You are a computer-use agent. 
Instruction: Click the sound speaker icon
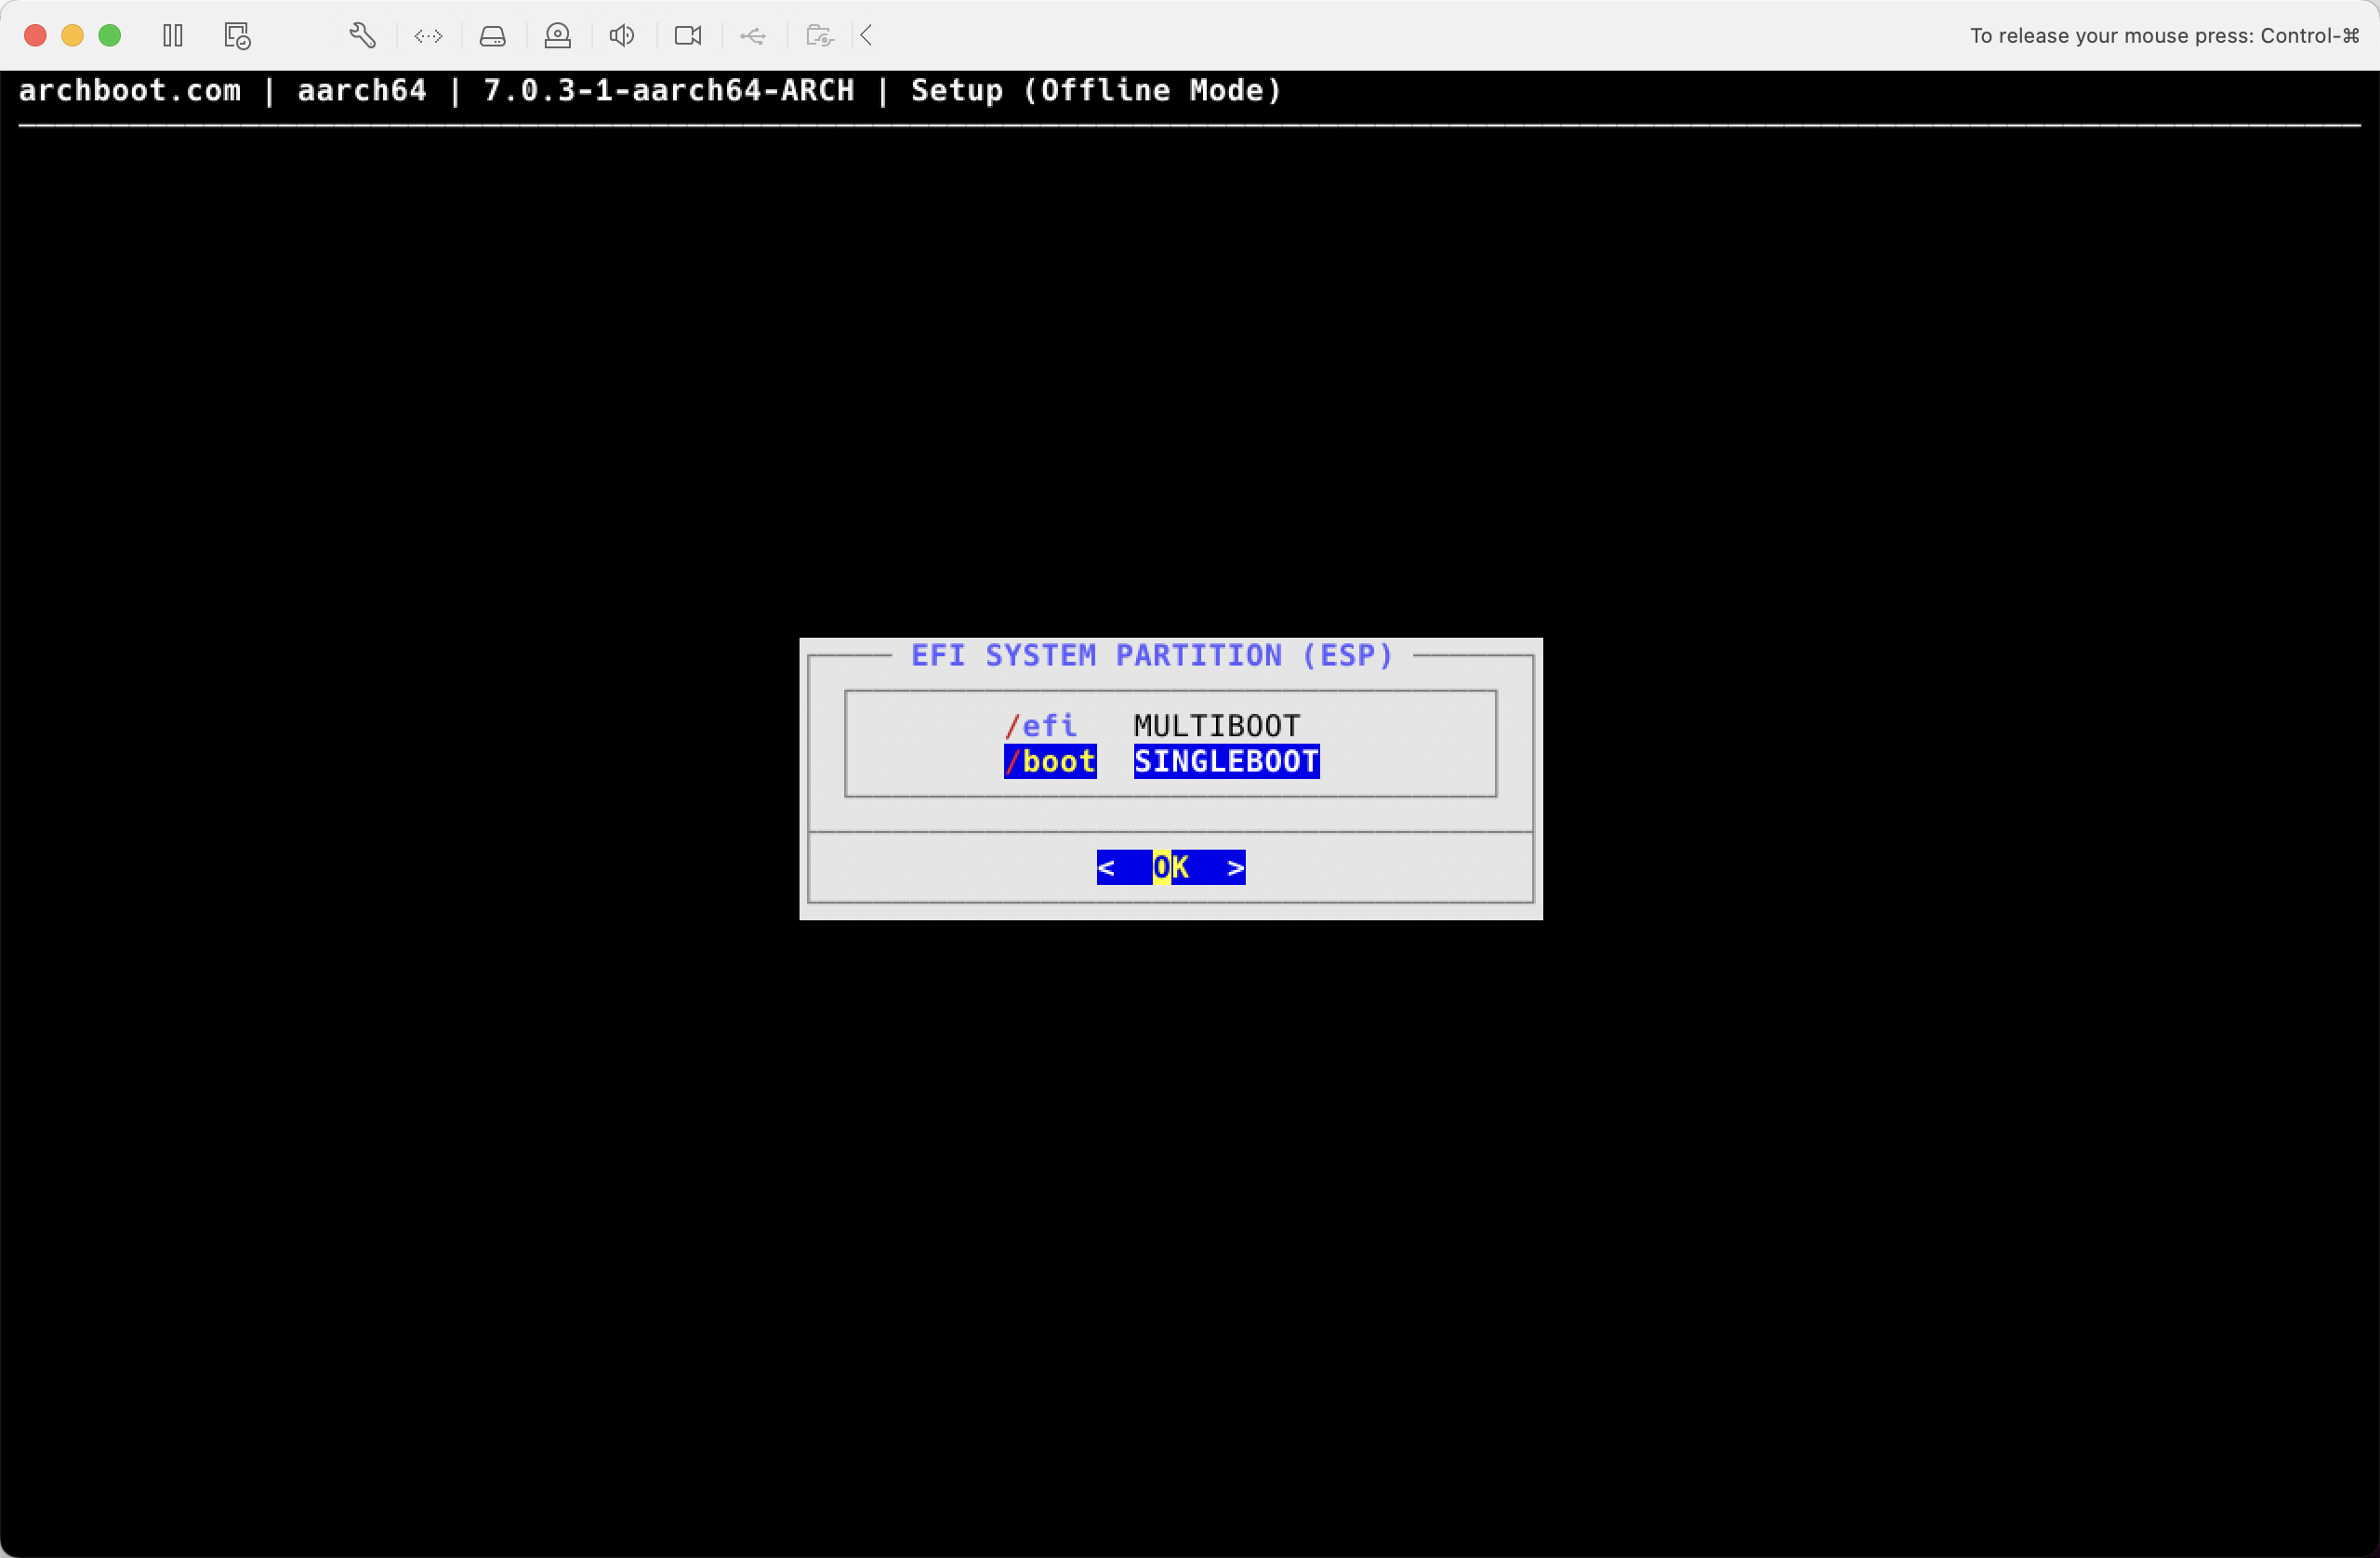[x=622, y=36]
